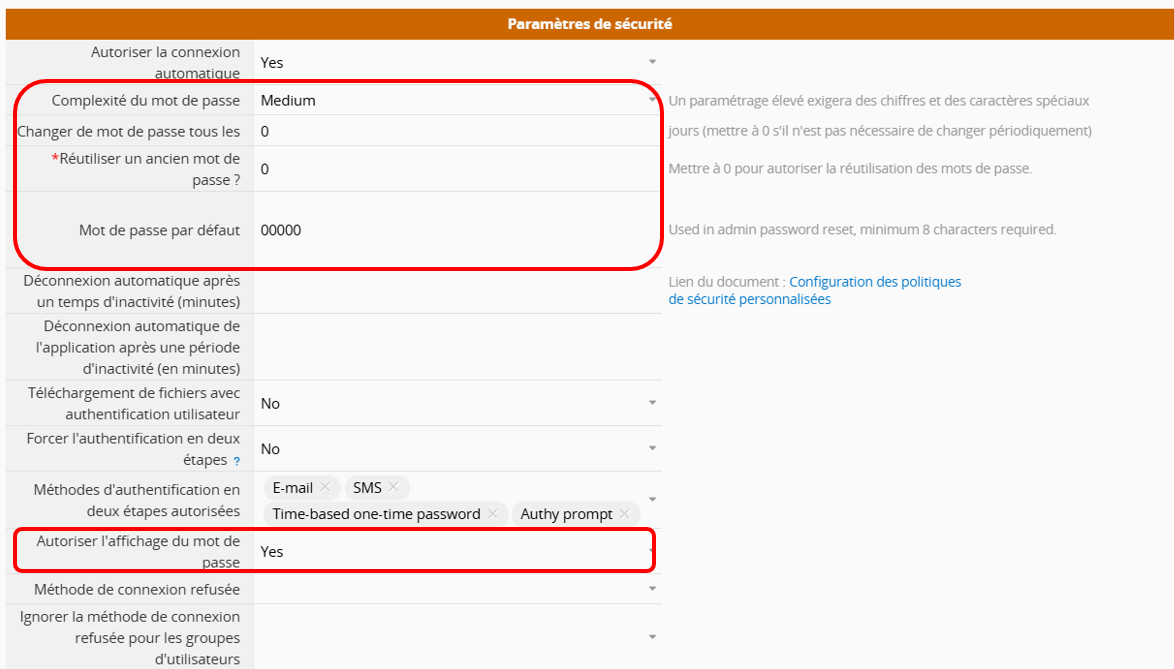
Task: Open the Configuration des politiques de sécurité link
Action: click(815, 290)
